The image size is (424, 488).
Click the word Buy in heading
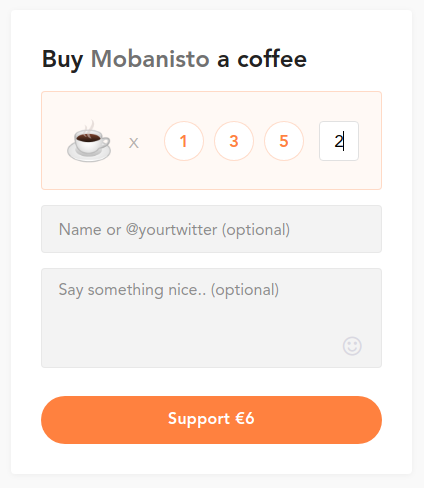point(62,60)
